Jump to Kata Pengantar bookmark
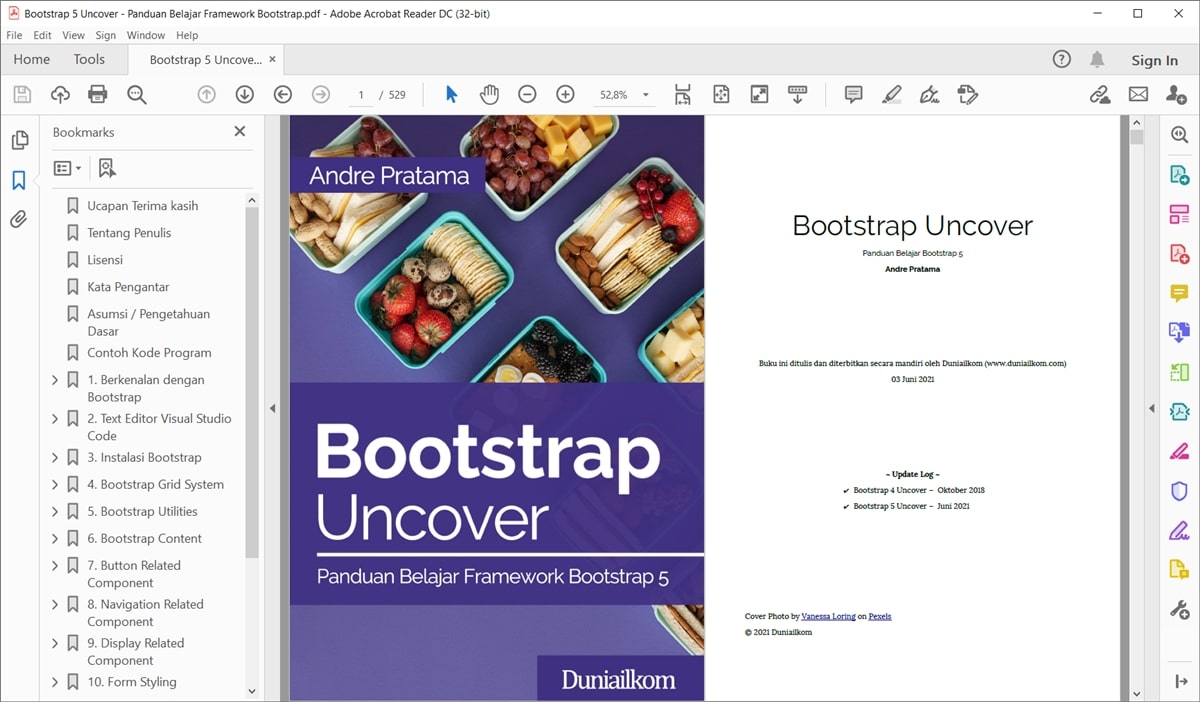 pos(128,287)
